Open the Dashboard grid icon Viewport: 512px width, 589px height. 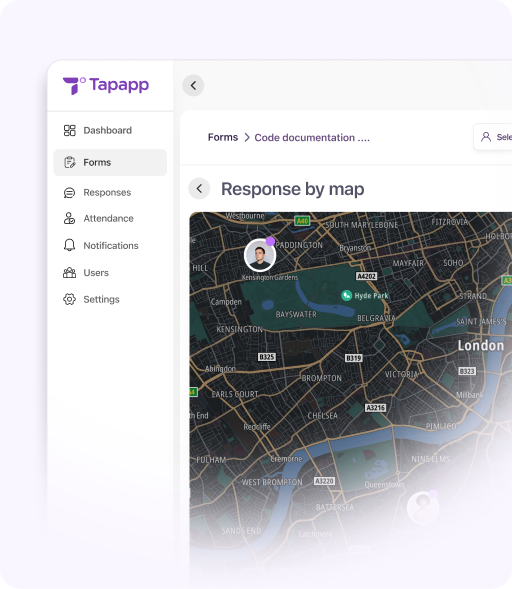tap(69, 130)
